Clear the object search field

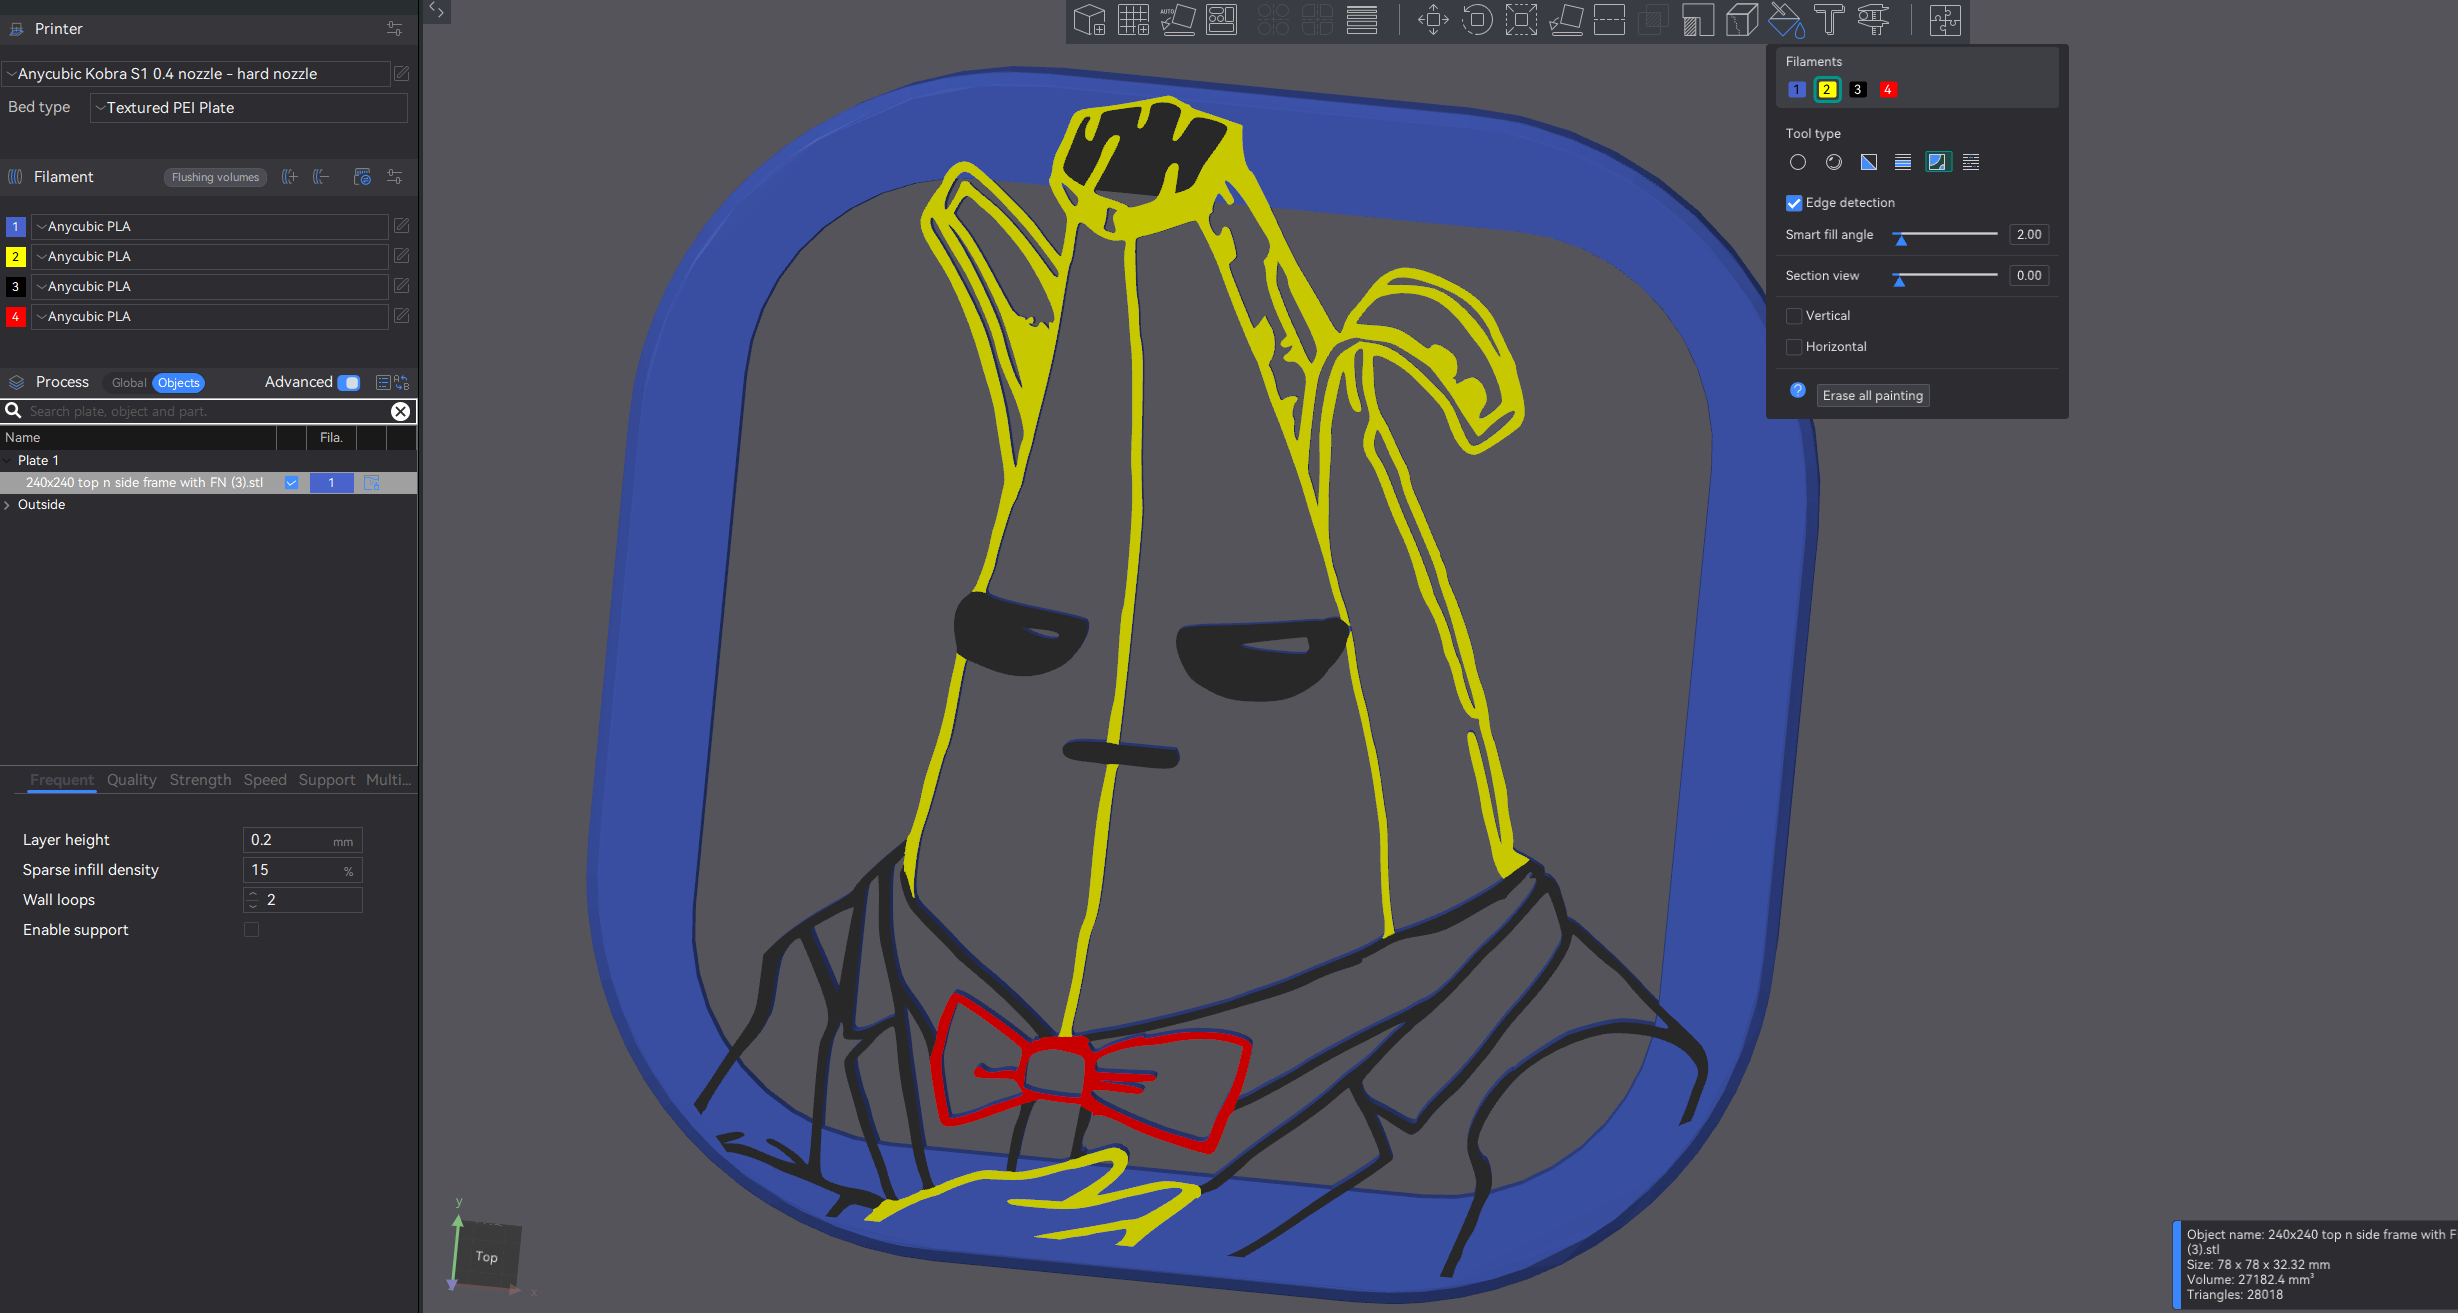(x=400, y=412)
